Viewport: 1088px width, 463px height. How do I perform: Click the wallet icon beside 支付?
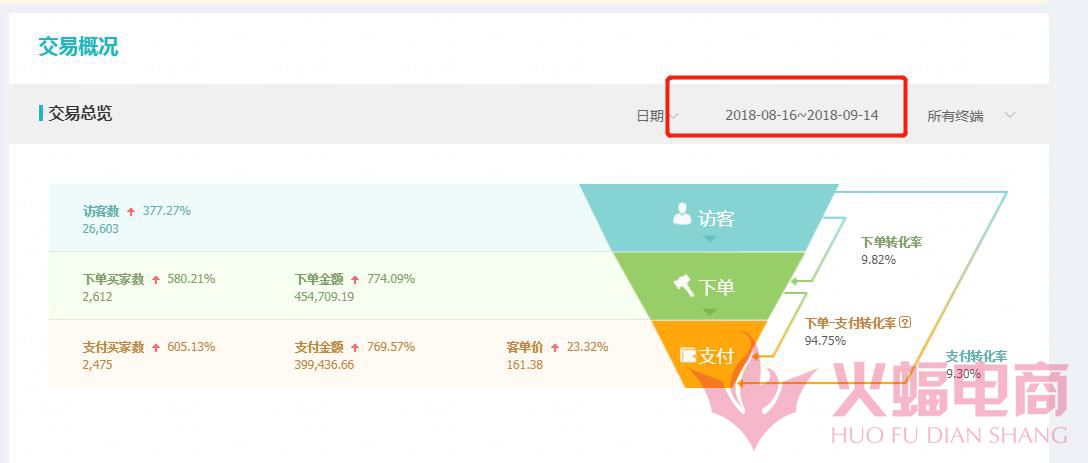click(x=688, y=354)
